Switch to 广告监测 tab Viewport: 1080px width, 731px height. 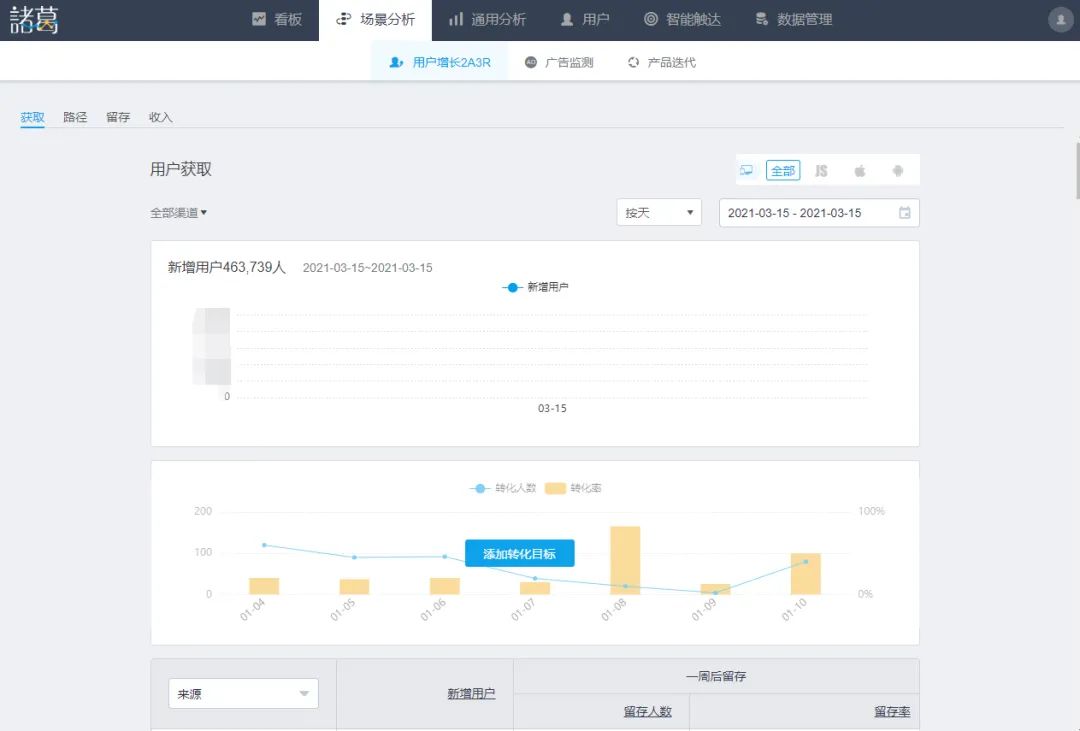(559, 62)
